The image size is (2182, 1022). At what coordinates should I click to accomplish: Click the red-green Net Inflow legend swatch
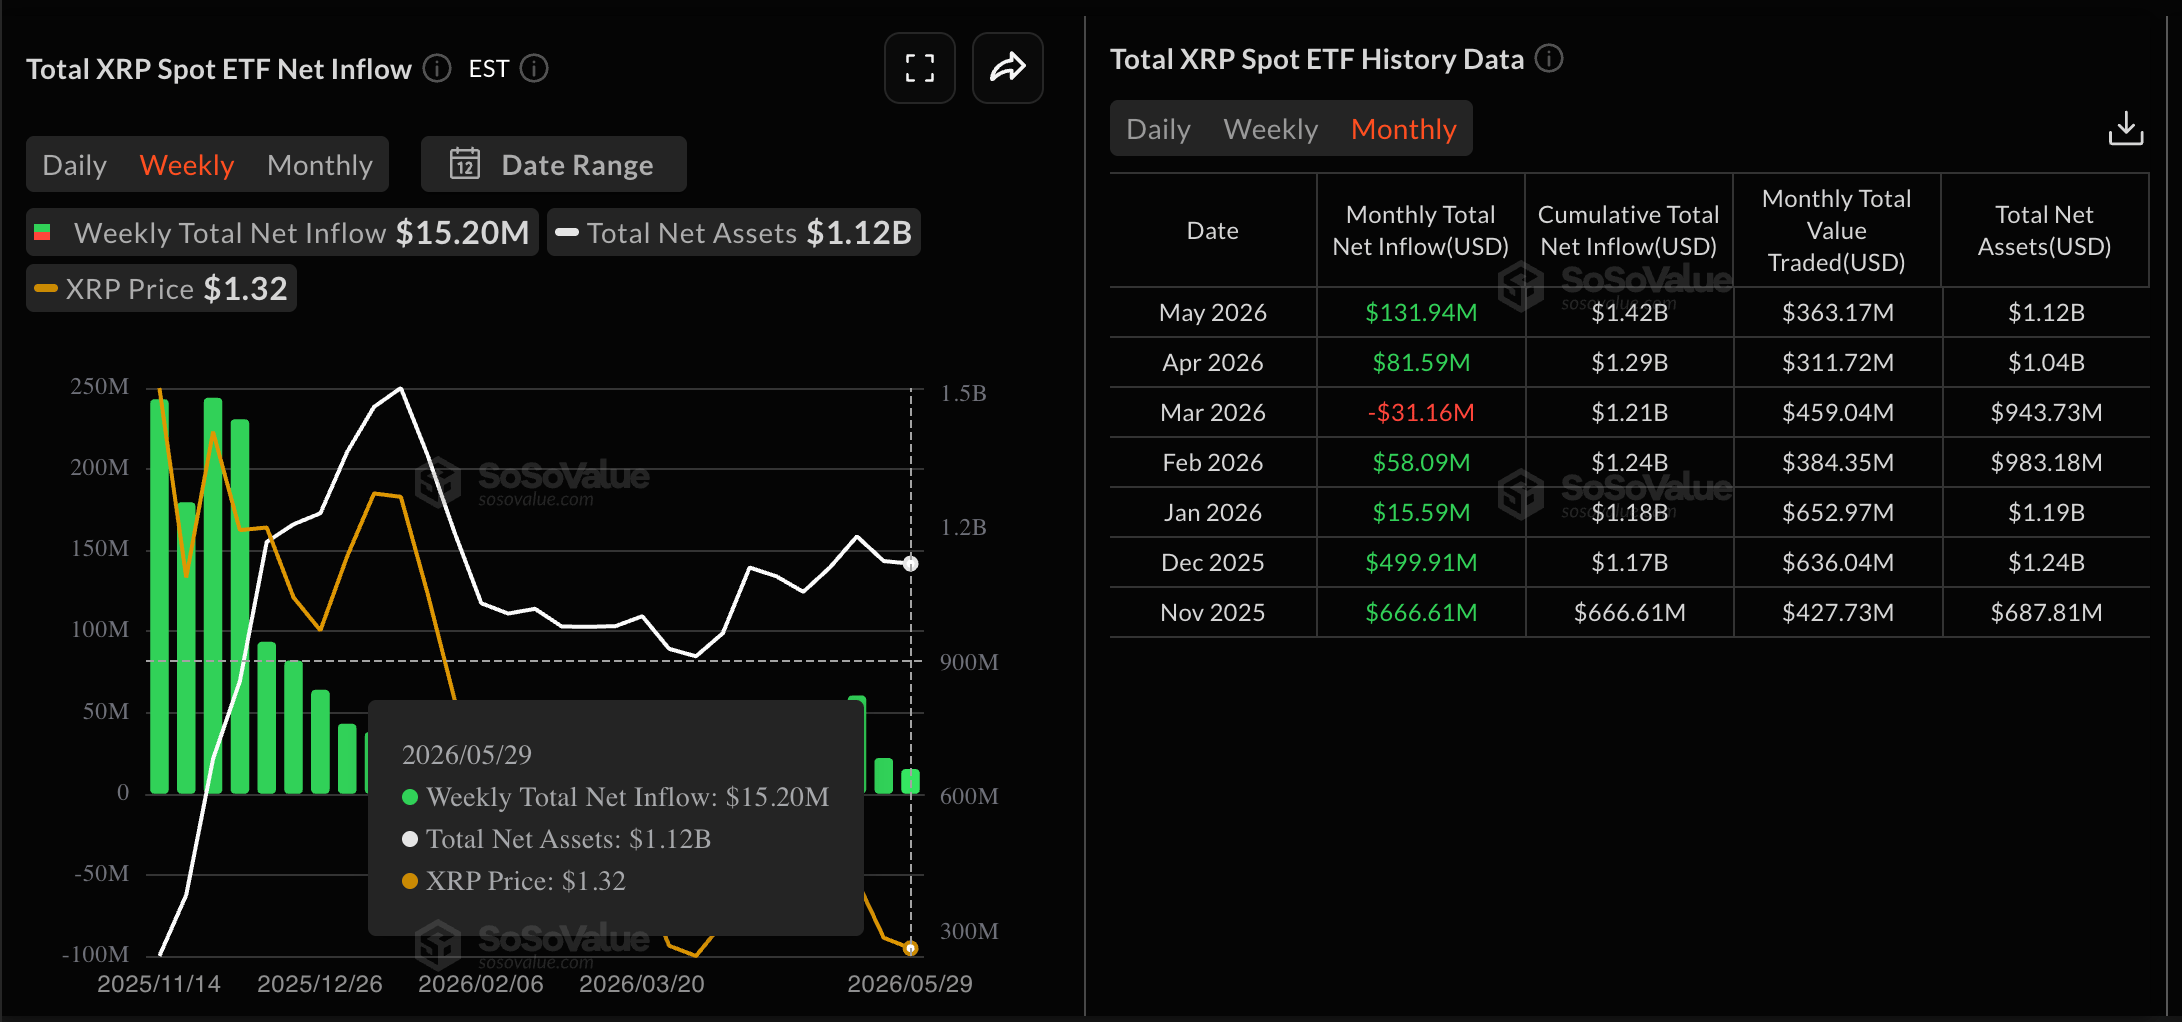42,232
